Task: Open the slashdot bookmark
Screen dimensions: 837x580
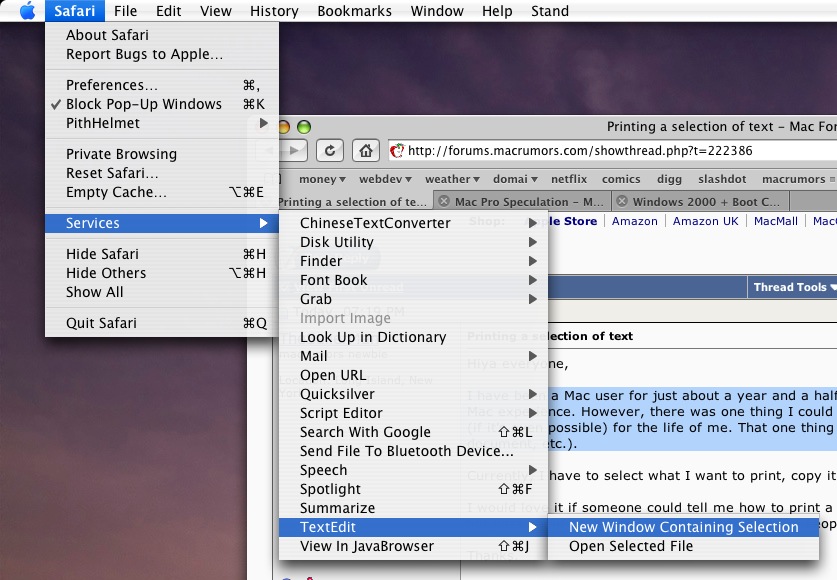Action: pyautogui.click(x=722, y=179)
